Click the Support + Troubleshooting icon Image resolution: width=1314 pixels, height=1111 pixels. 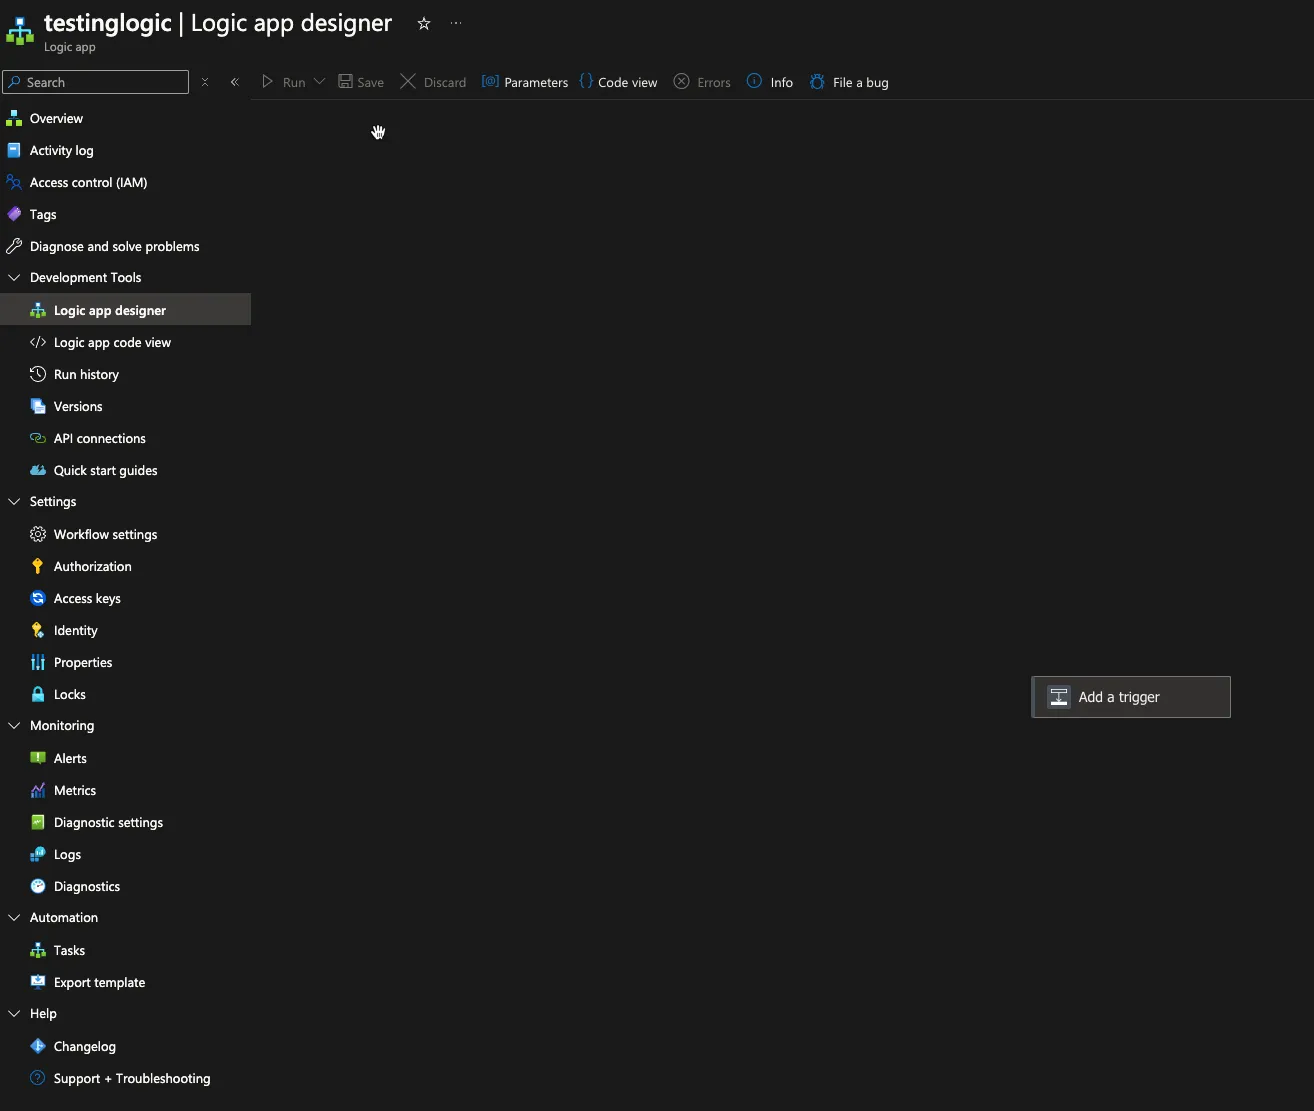point(38,1079)
